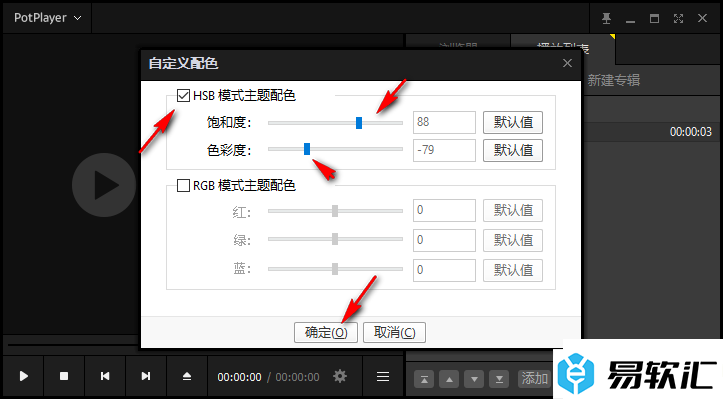The width and height of the screenshot is (723, 399).
Task: Click 默认值 button for 红
Action: [x=513, y=210]
